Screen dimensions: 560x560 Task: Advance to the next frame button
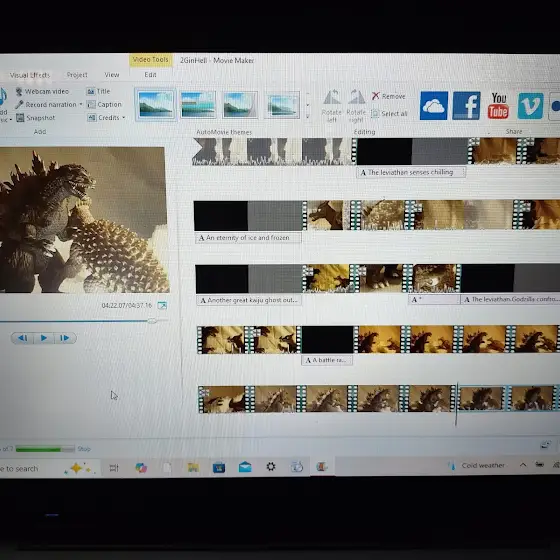pos(65,338)
